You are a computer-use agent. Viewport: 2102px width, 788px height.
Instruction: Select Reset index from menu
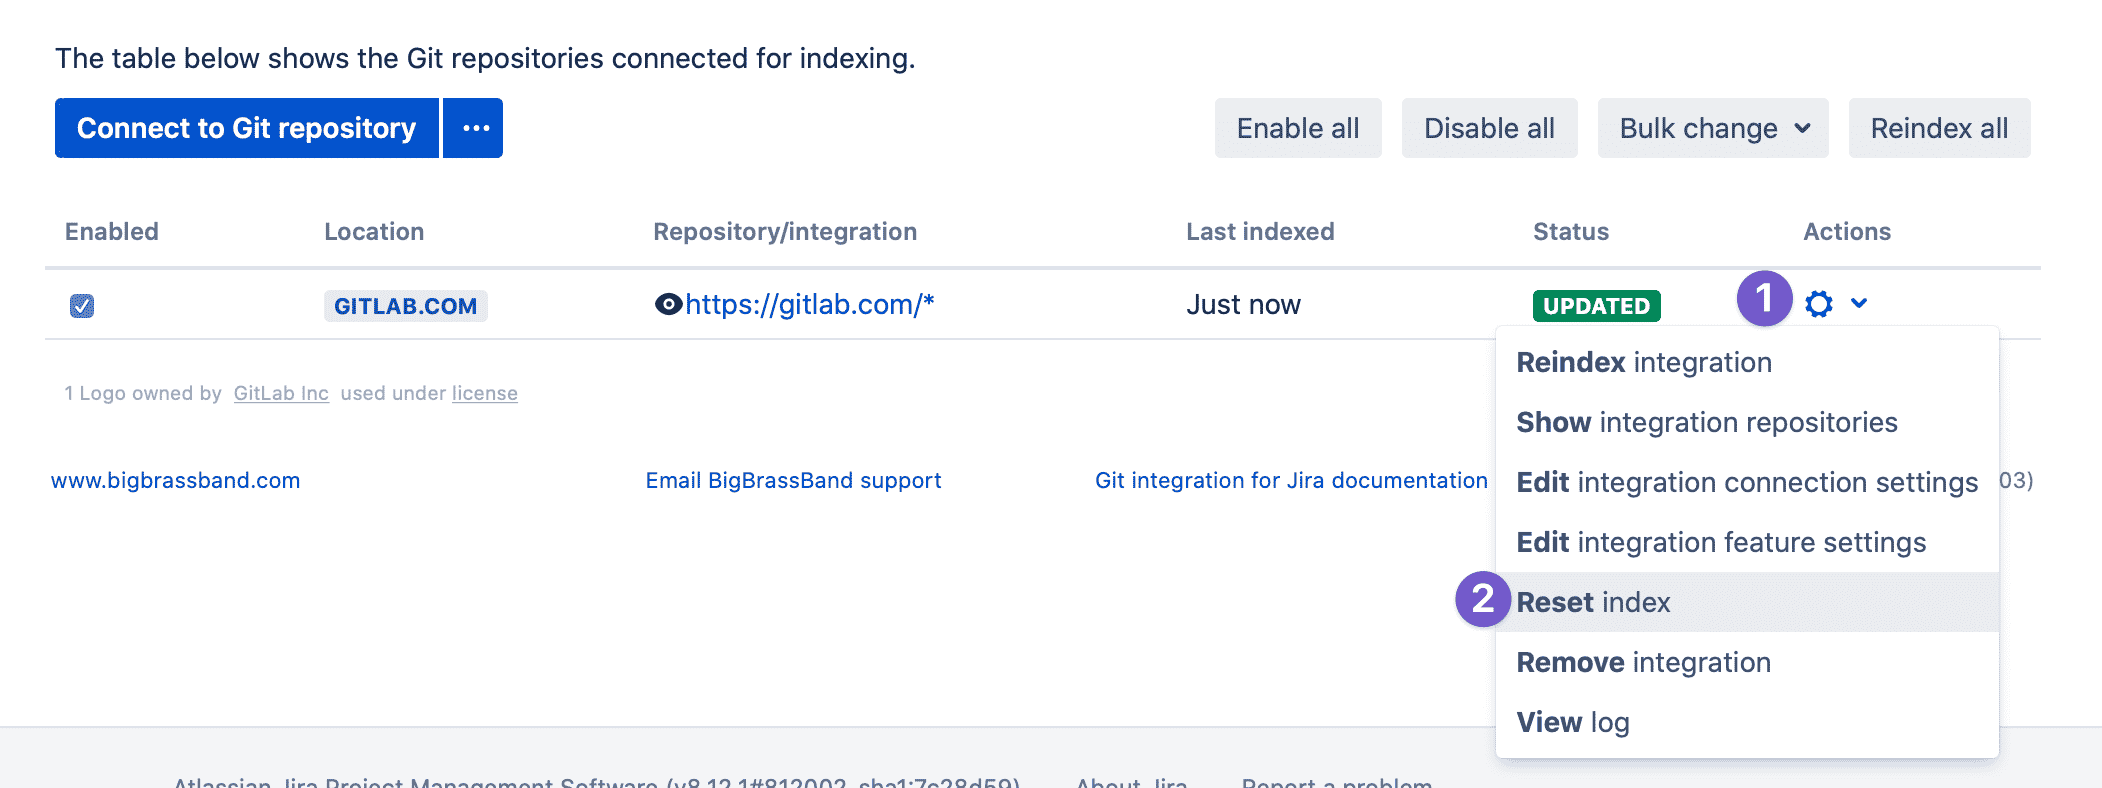pyautogui.click(x=1593, y=602)
